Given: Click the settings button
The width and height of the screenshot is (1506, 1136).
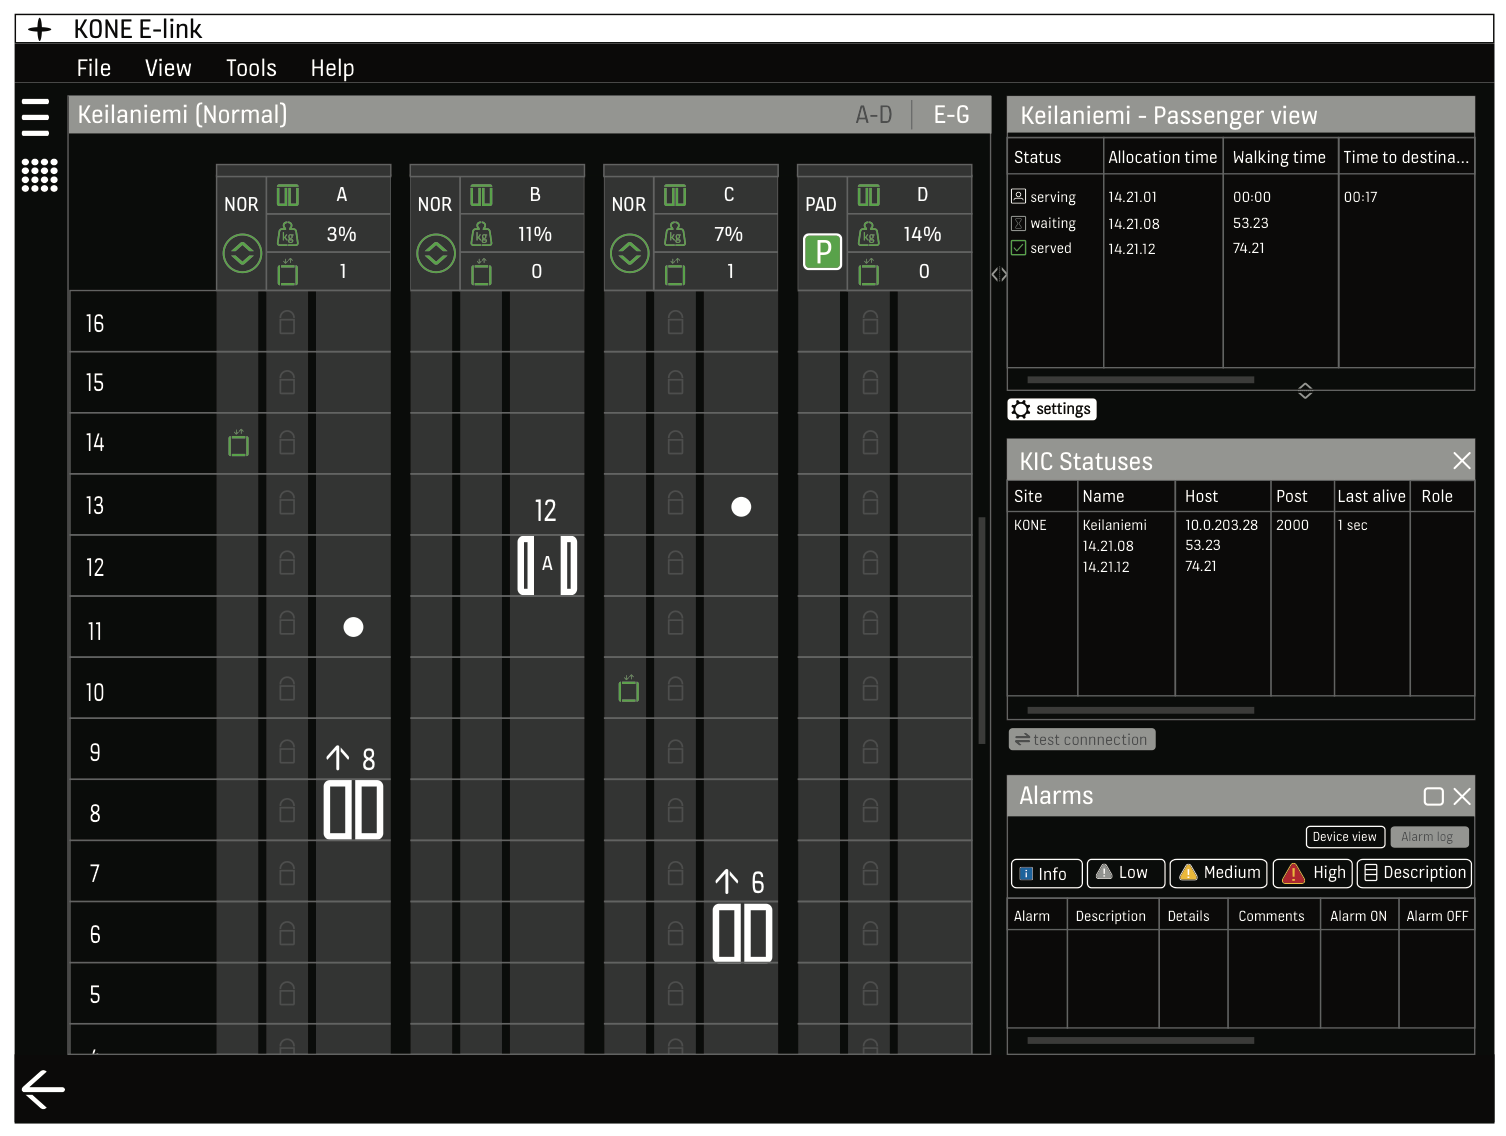Looking at the screenshot, I should click(x=1052, y=409).
